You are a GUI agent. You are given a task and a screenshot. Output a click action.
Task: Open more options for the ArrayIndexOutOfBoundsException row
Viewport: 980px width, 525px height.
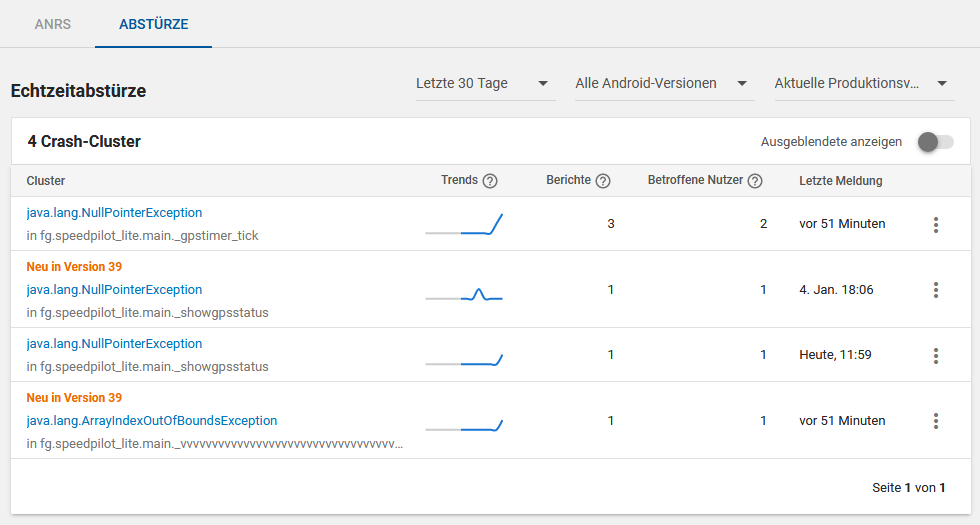936,421
